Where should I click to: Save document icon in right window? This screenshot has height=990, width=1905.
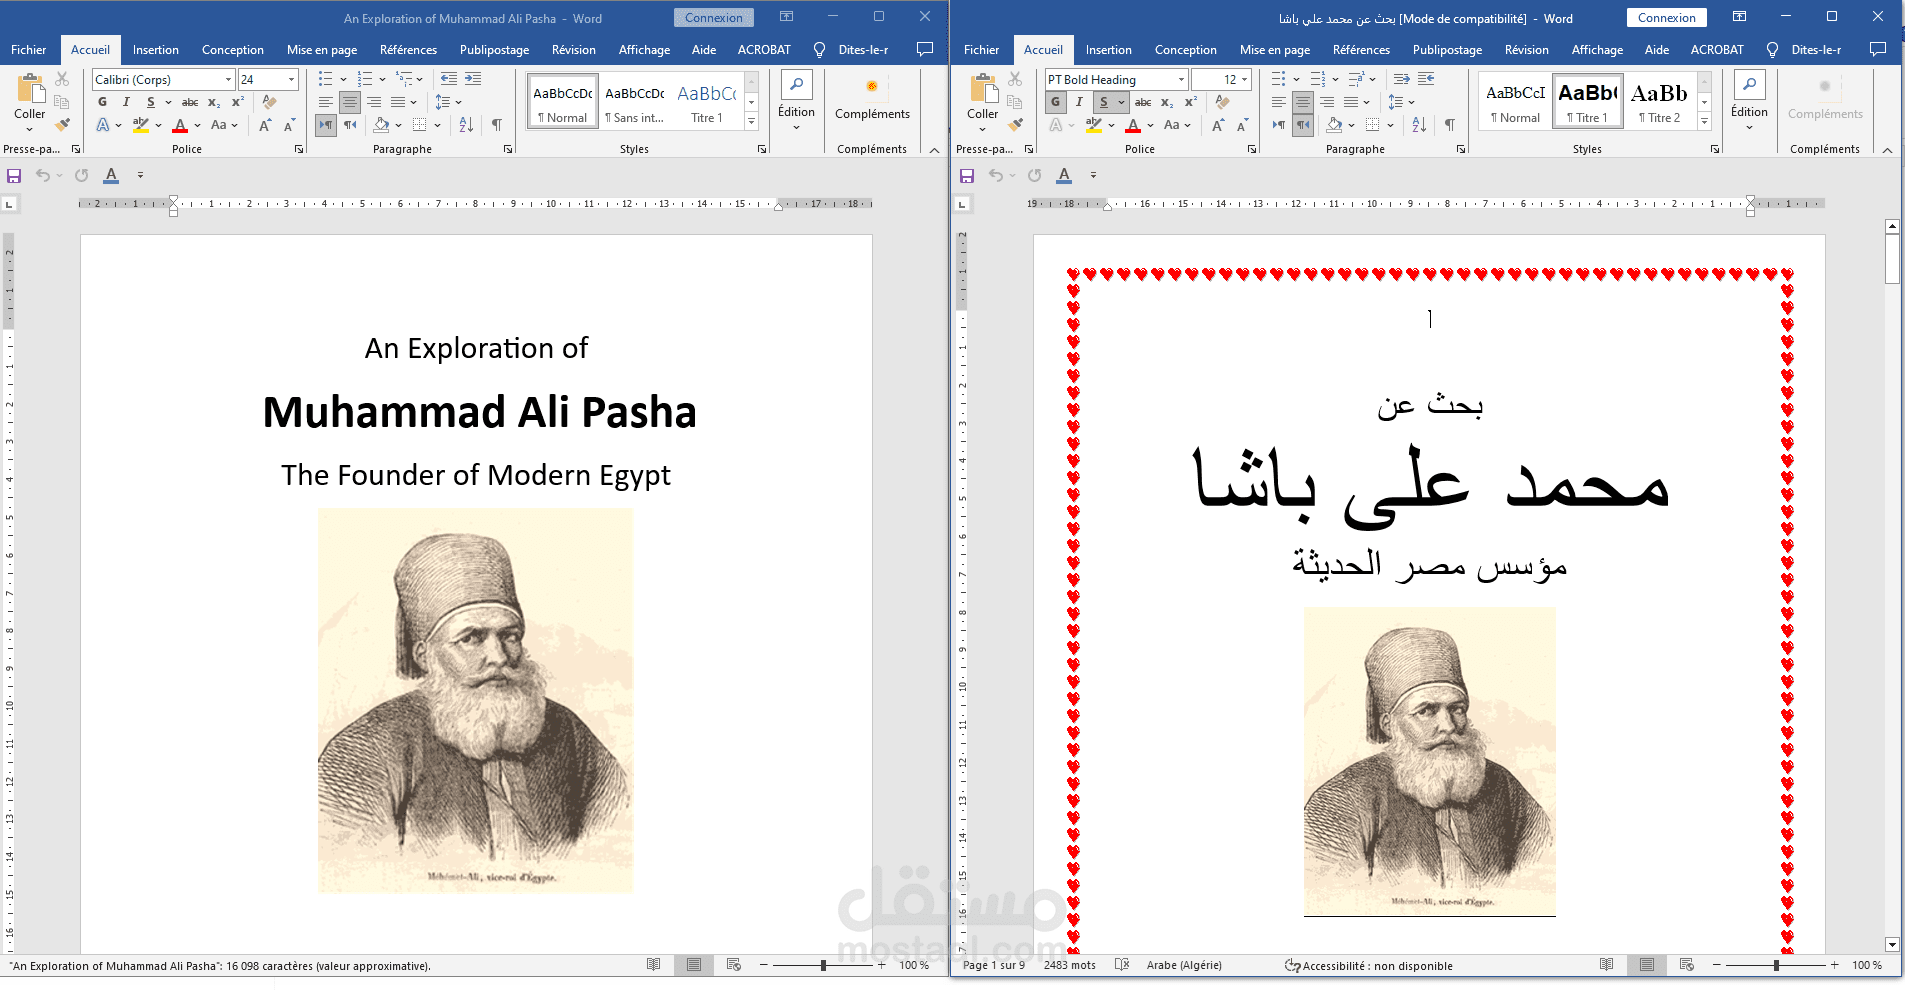click(967, 175)
